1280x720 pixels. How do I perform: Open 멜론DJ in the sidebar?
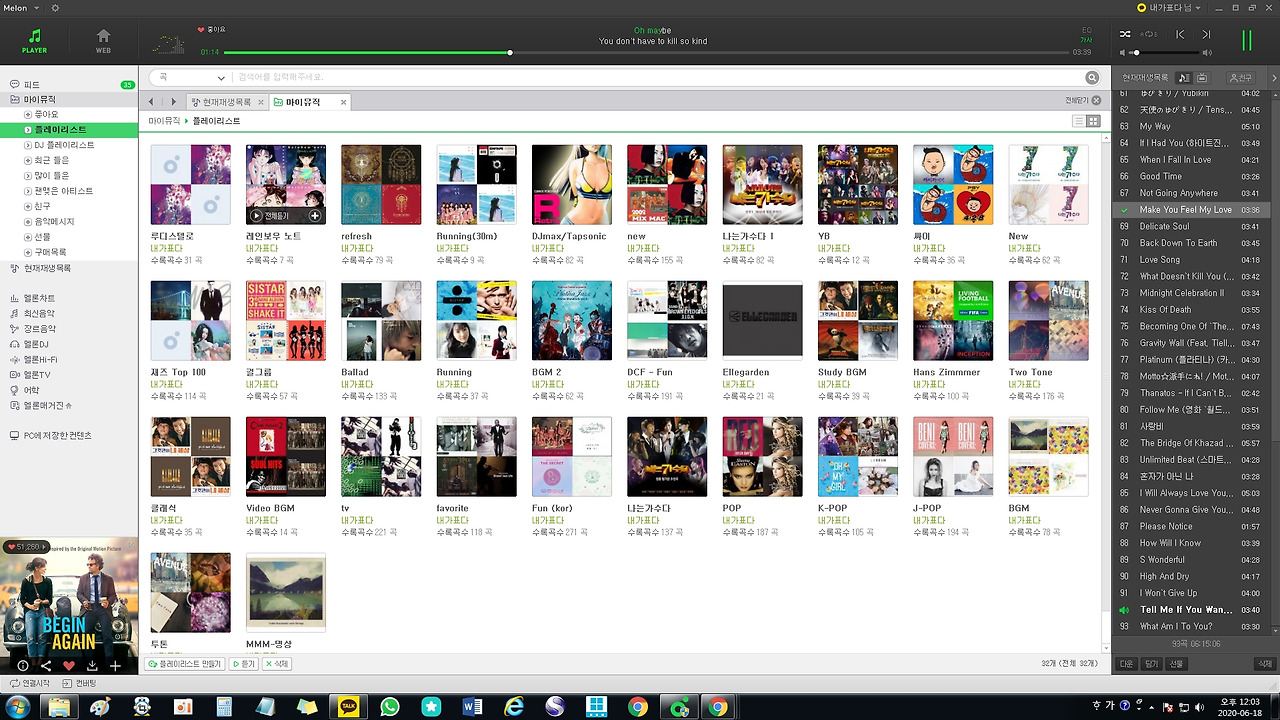[36, 344]
